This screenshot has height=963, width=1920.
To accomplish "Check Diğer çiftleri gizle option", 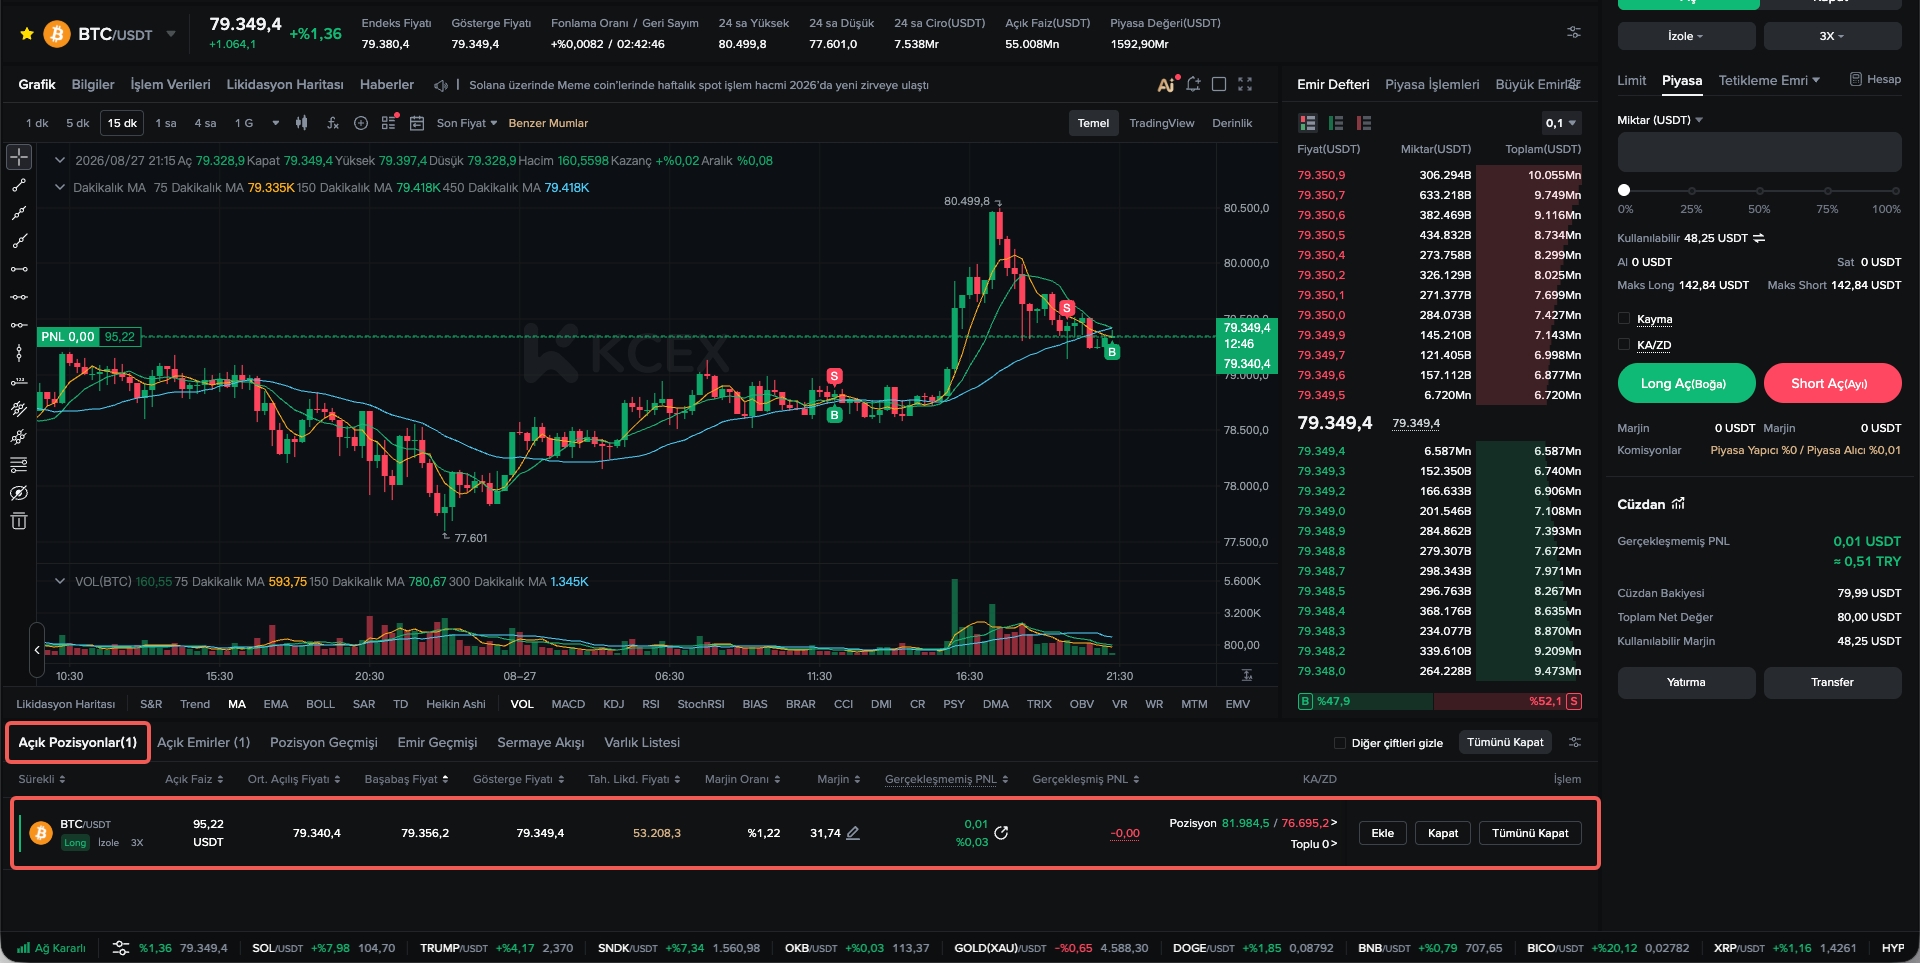I will tap(1340, 743).
